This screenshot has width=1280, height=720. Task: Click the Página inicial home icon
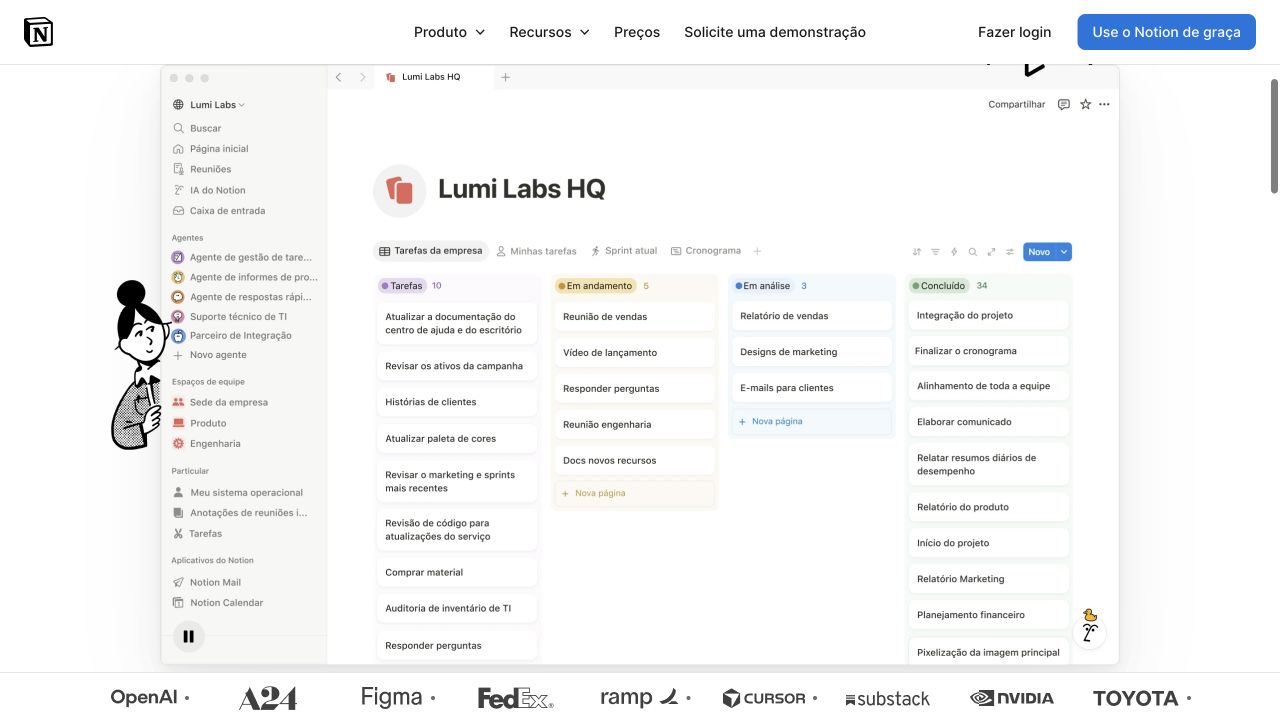pyautogui.click(x=179, y=149)
